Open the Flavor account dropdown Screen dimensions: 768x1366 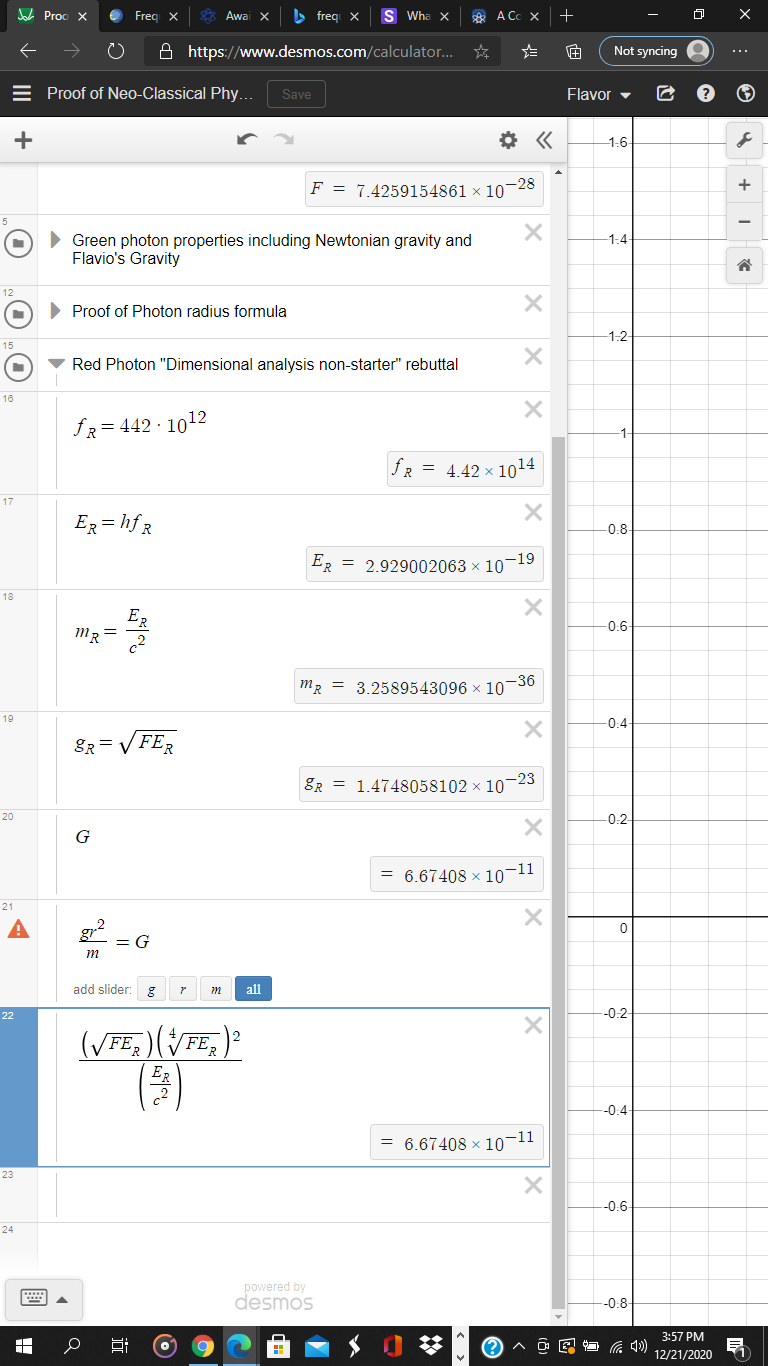(599, 94)
